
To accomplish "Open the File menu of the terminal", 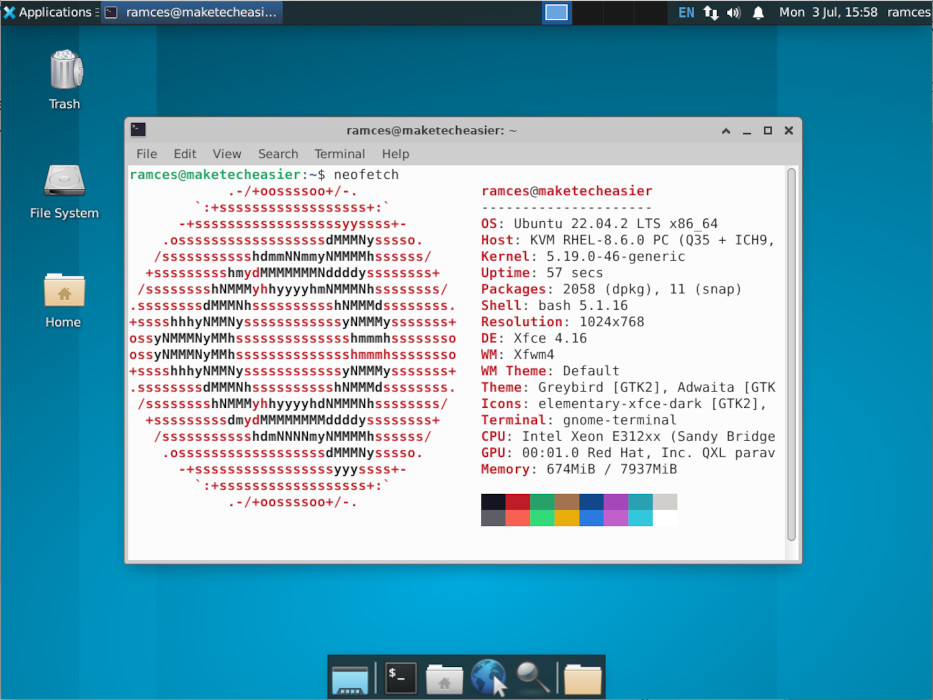I will (x=146, y=154).
